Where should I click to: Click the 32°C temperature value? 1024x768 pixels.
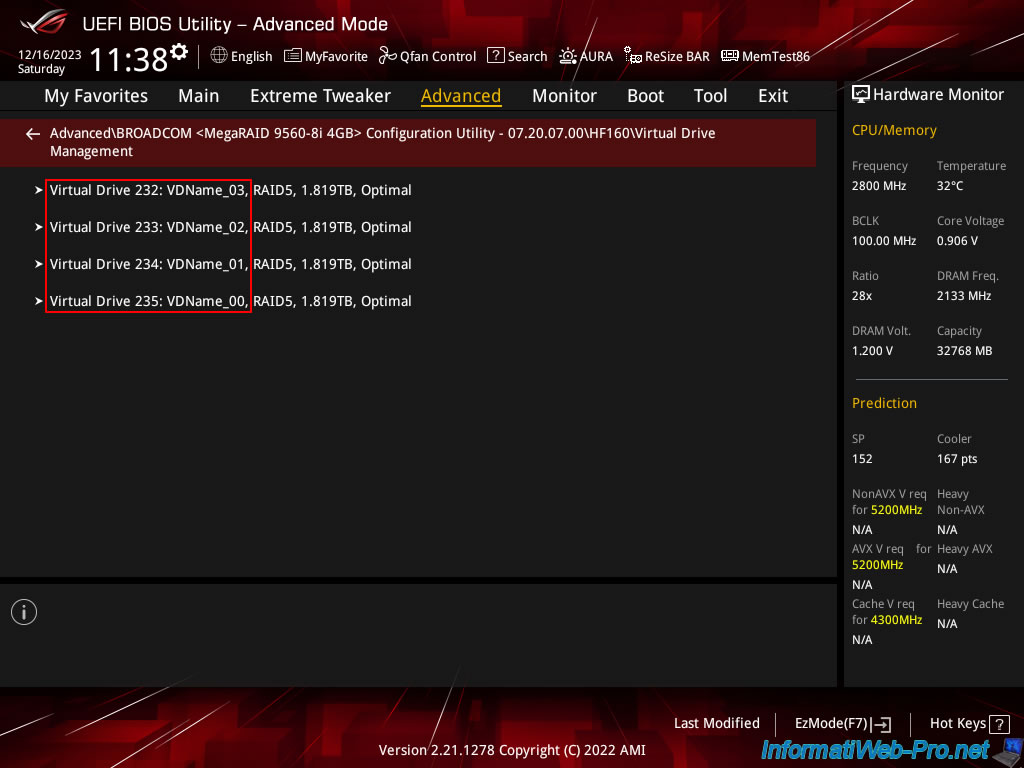[950, 186]
